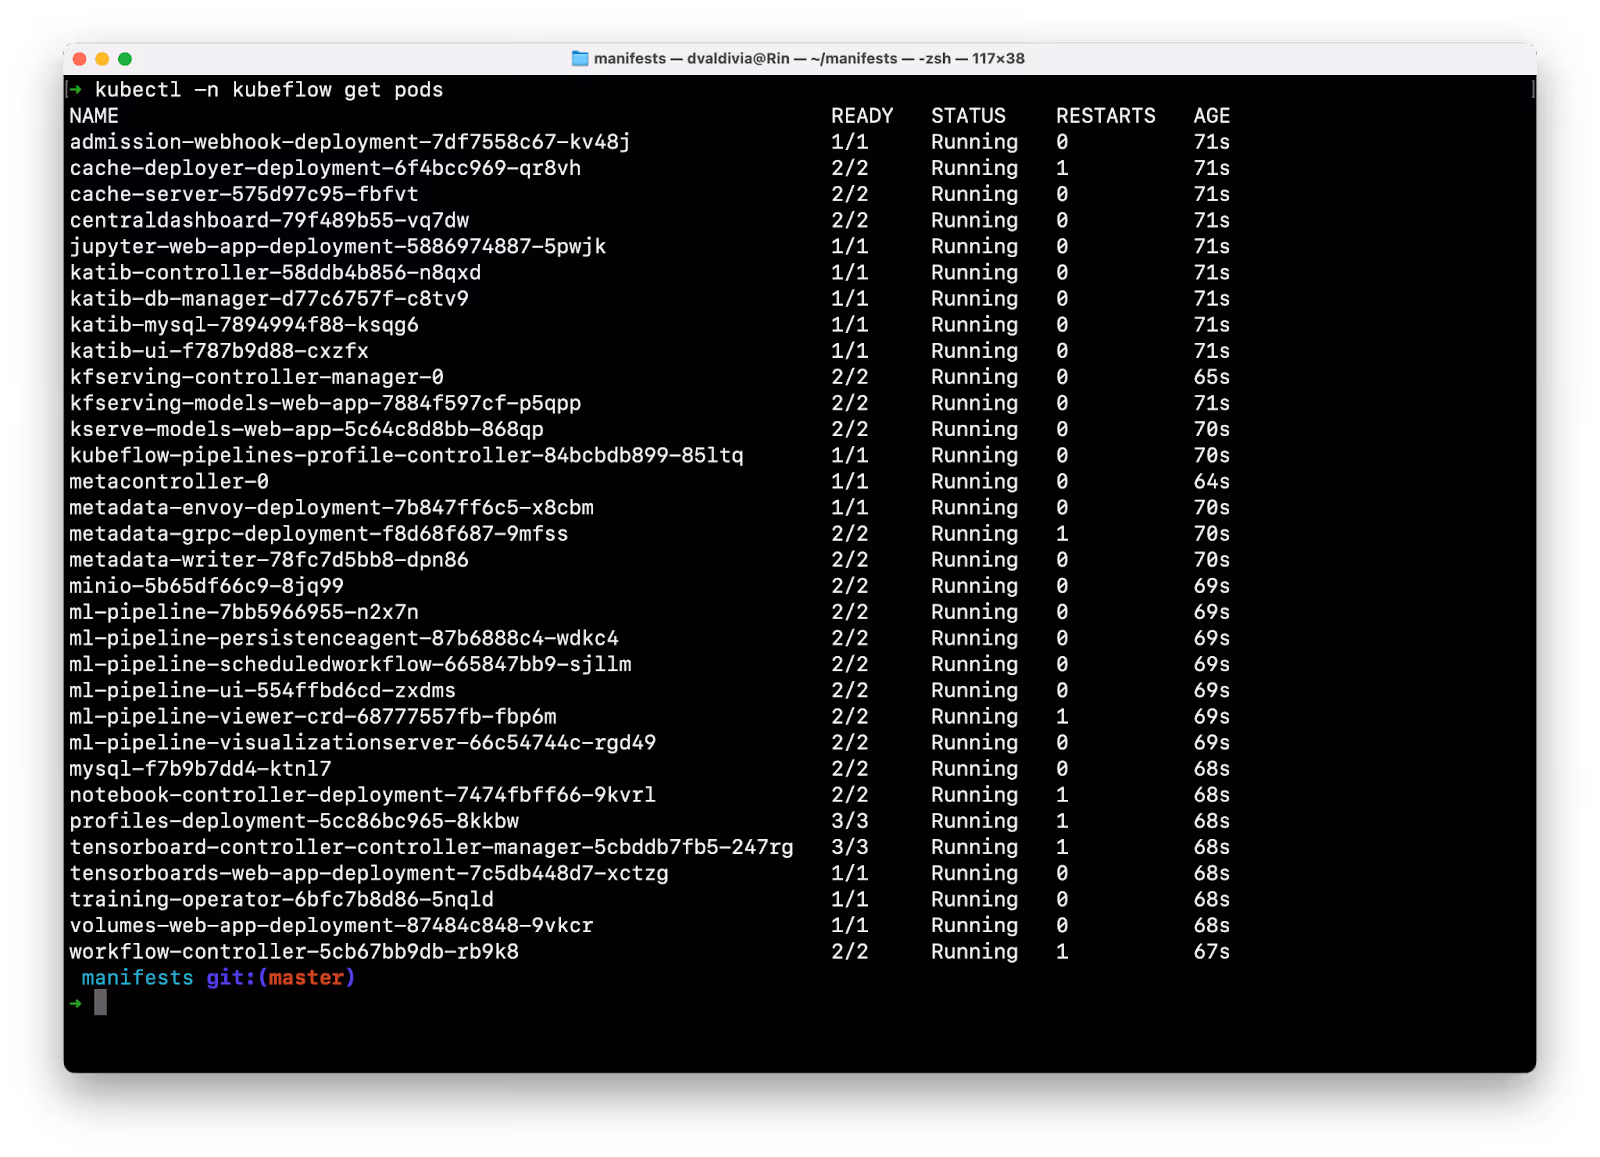Click the green zoom window button
Viewport: 1600px width, 1157px height.
(125, 59)
